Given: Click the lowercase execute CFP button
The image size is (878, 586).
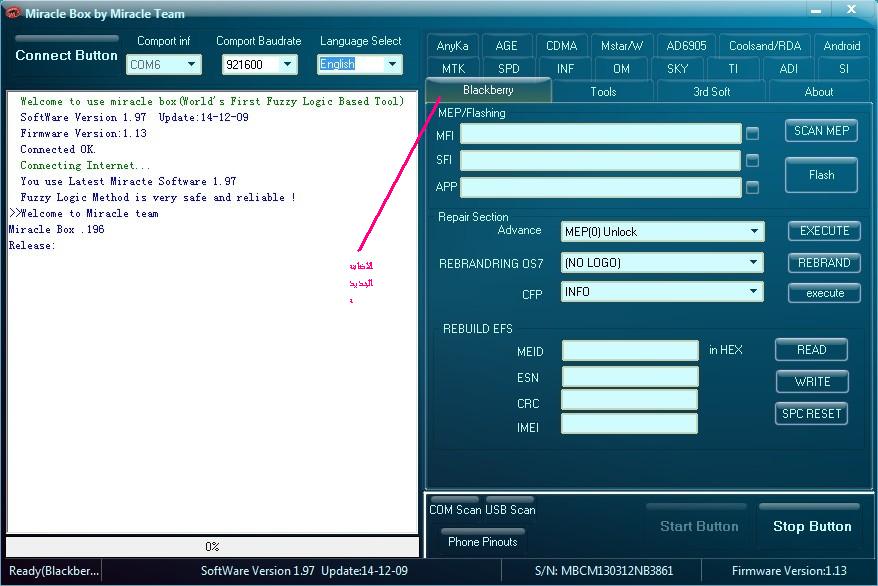Looking at the screenshot, I should tap(824, 293).
